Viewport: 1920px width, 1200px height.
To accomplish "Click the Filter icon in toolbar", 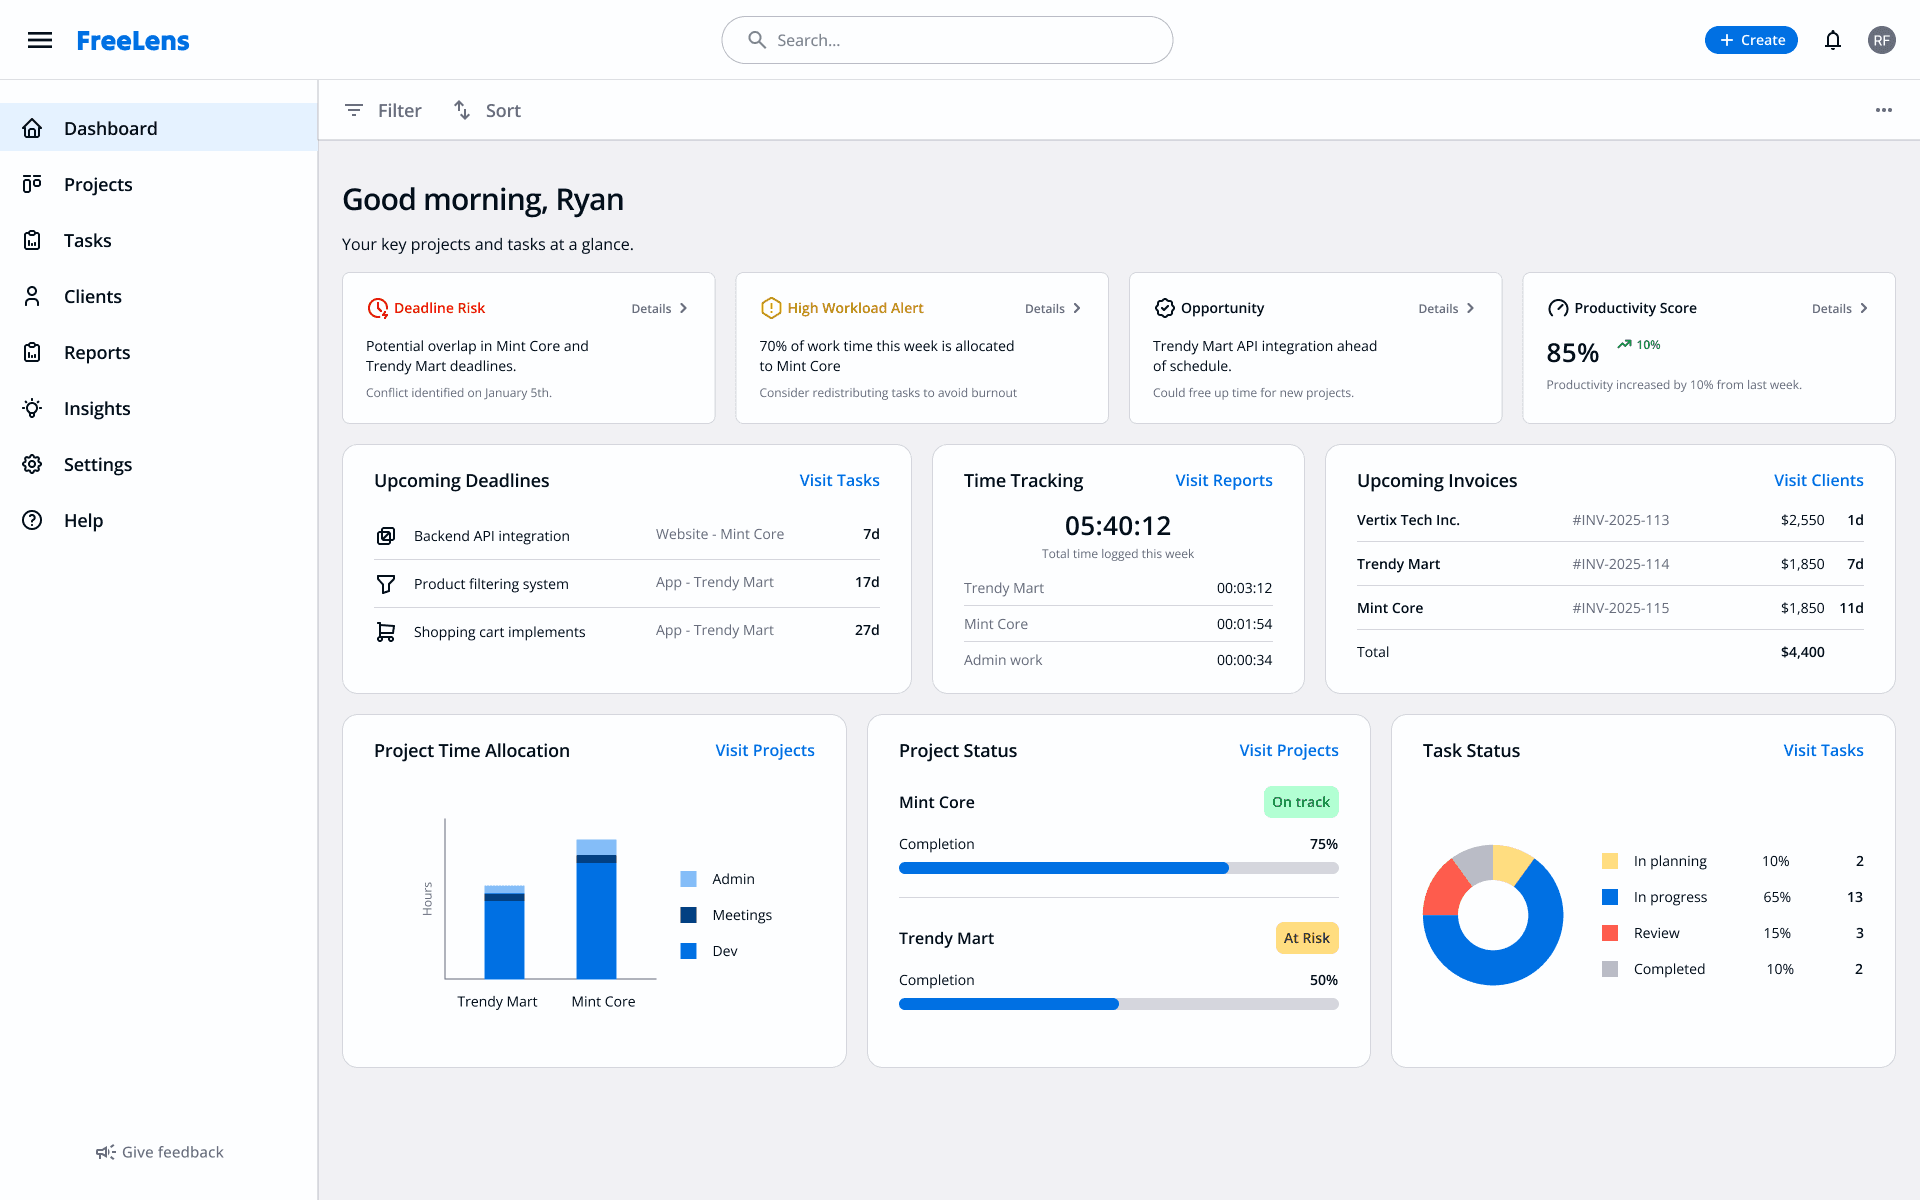I will coord(354,110).
